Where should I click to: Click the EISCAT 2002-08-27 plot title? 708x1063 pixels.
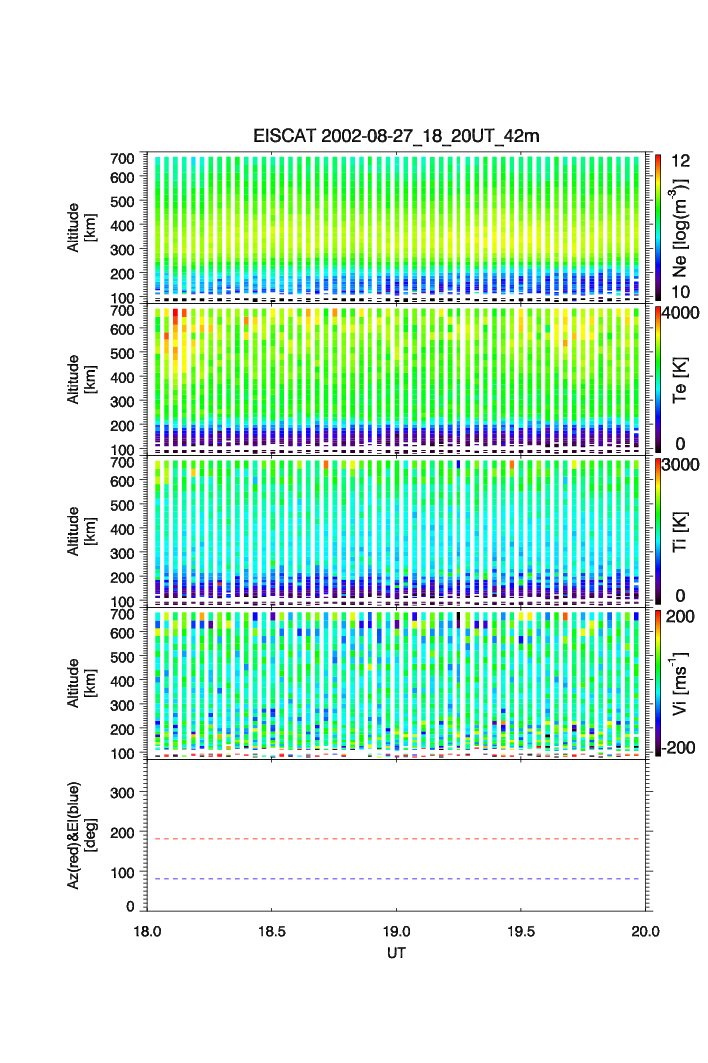click(x=396, y=136)
